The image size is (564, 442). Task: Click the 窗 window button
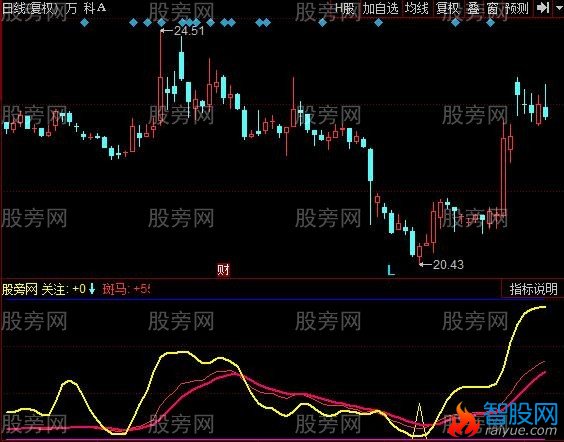492,8
